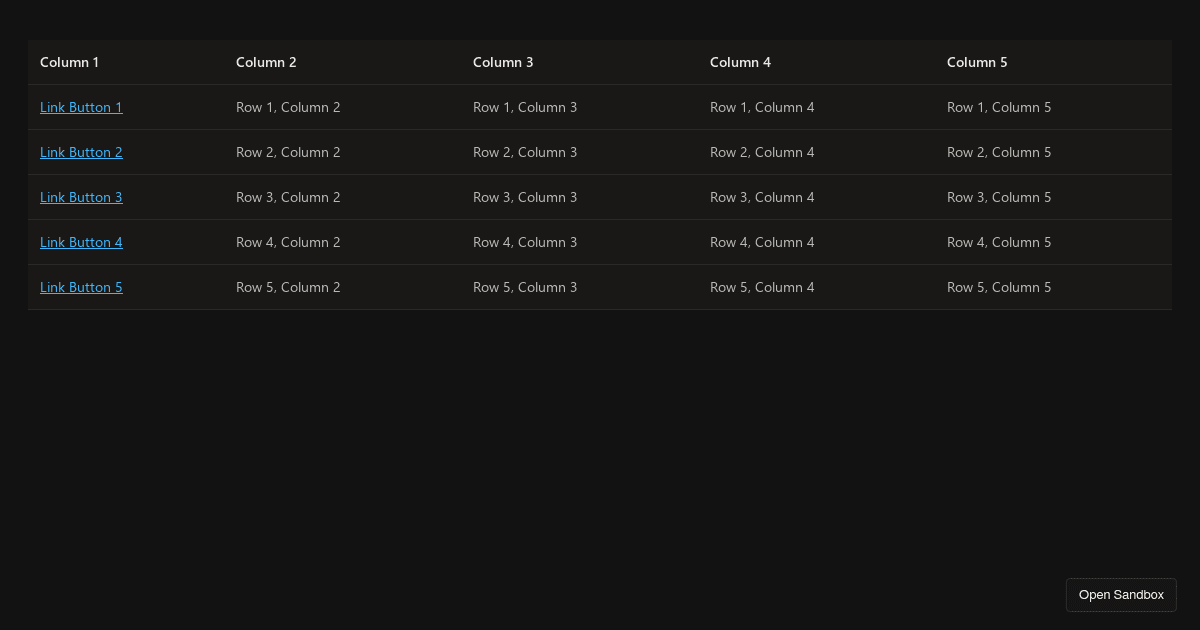Viewport: 1200px width, 630px height.
Task: Follow Link Button 2
Action: [x=81, y=152]
